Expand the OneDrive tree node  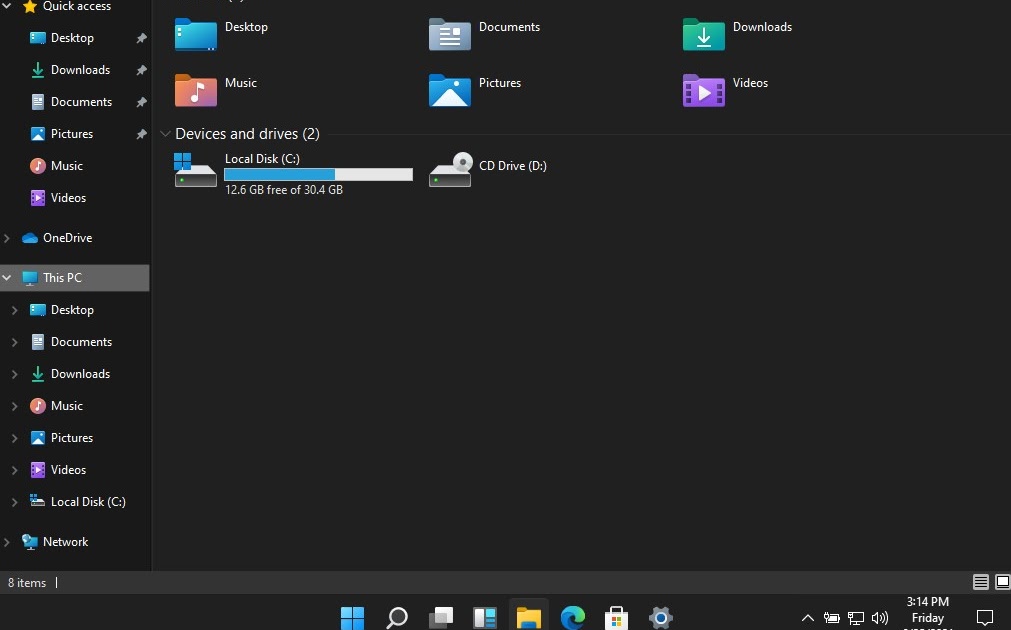pyautogui.click(x=6, y=238)
